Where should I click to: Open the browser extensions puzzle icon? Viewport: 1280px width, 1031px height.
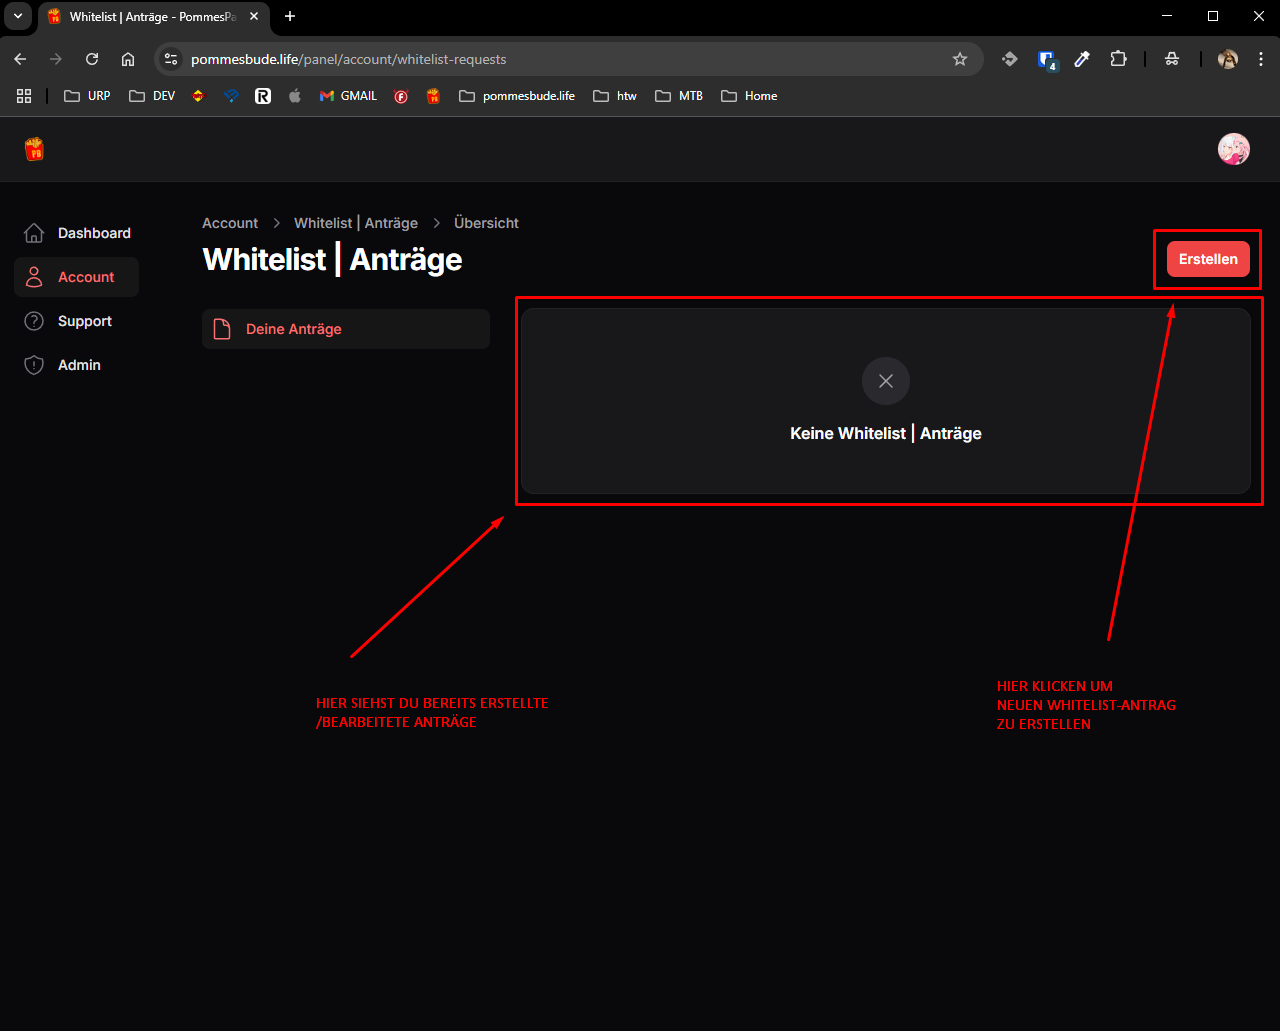click(x=1118, y=59)
